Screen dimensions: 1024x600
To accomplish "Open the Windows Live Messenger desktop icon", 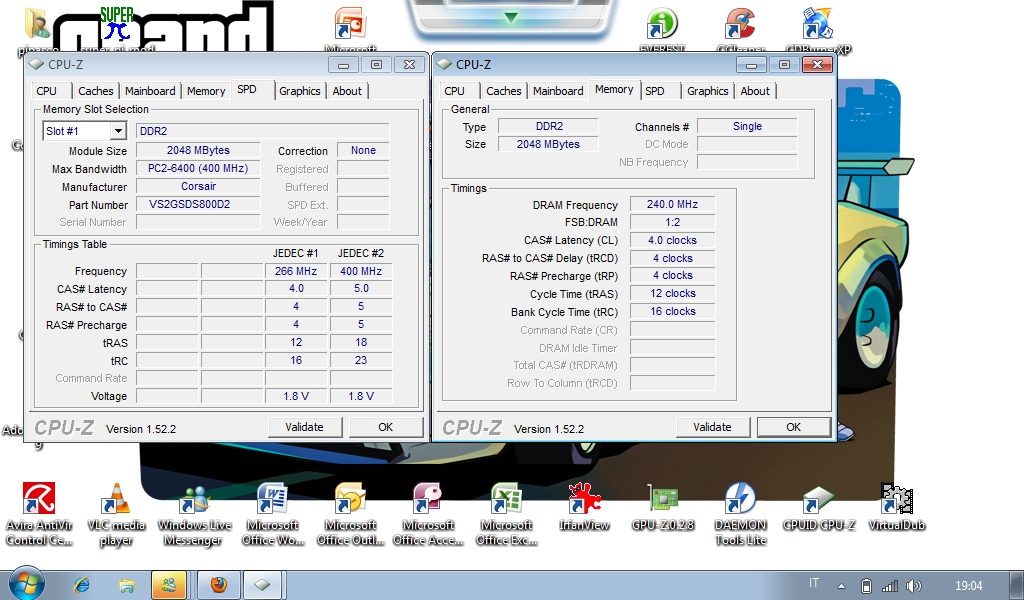I will coord(194,500).
